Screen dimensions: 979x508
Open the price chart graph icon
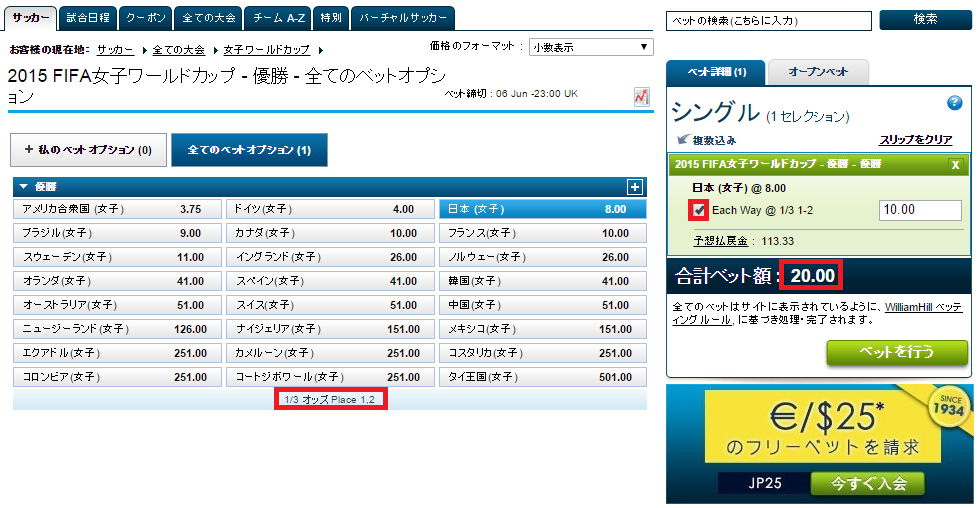(x=641, y=97)
